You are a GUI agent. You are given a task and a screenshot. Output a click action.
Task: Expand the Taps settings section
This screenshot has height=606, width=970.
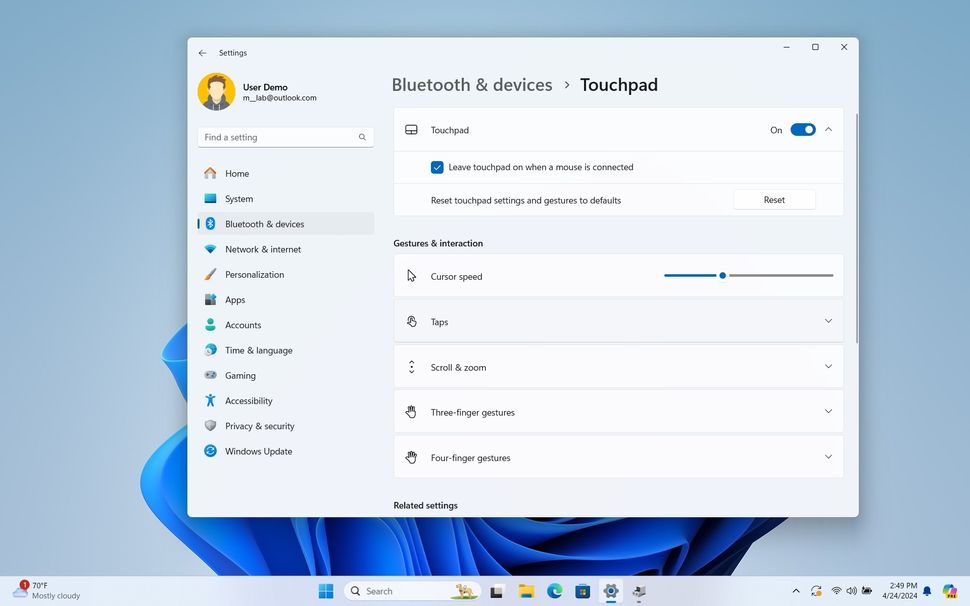pos(828,321)
